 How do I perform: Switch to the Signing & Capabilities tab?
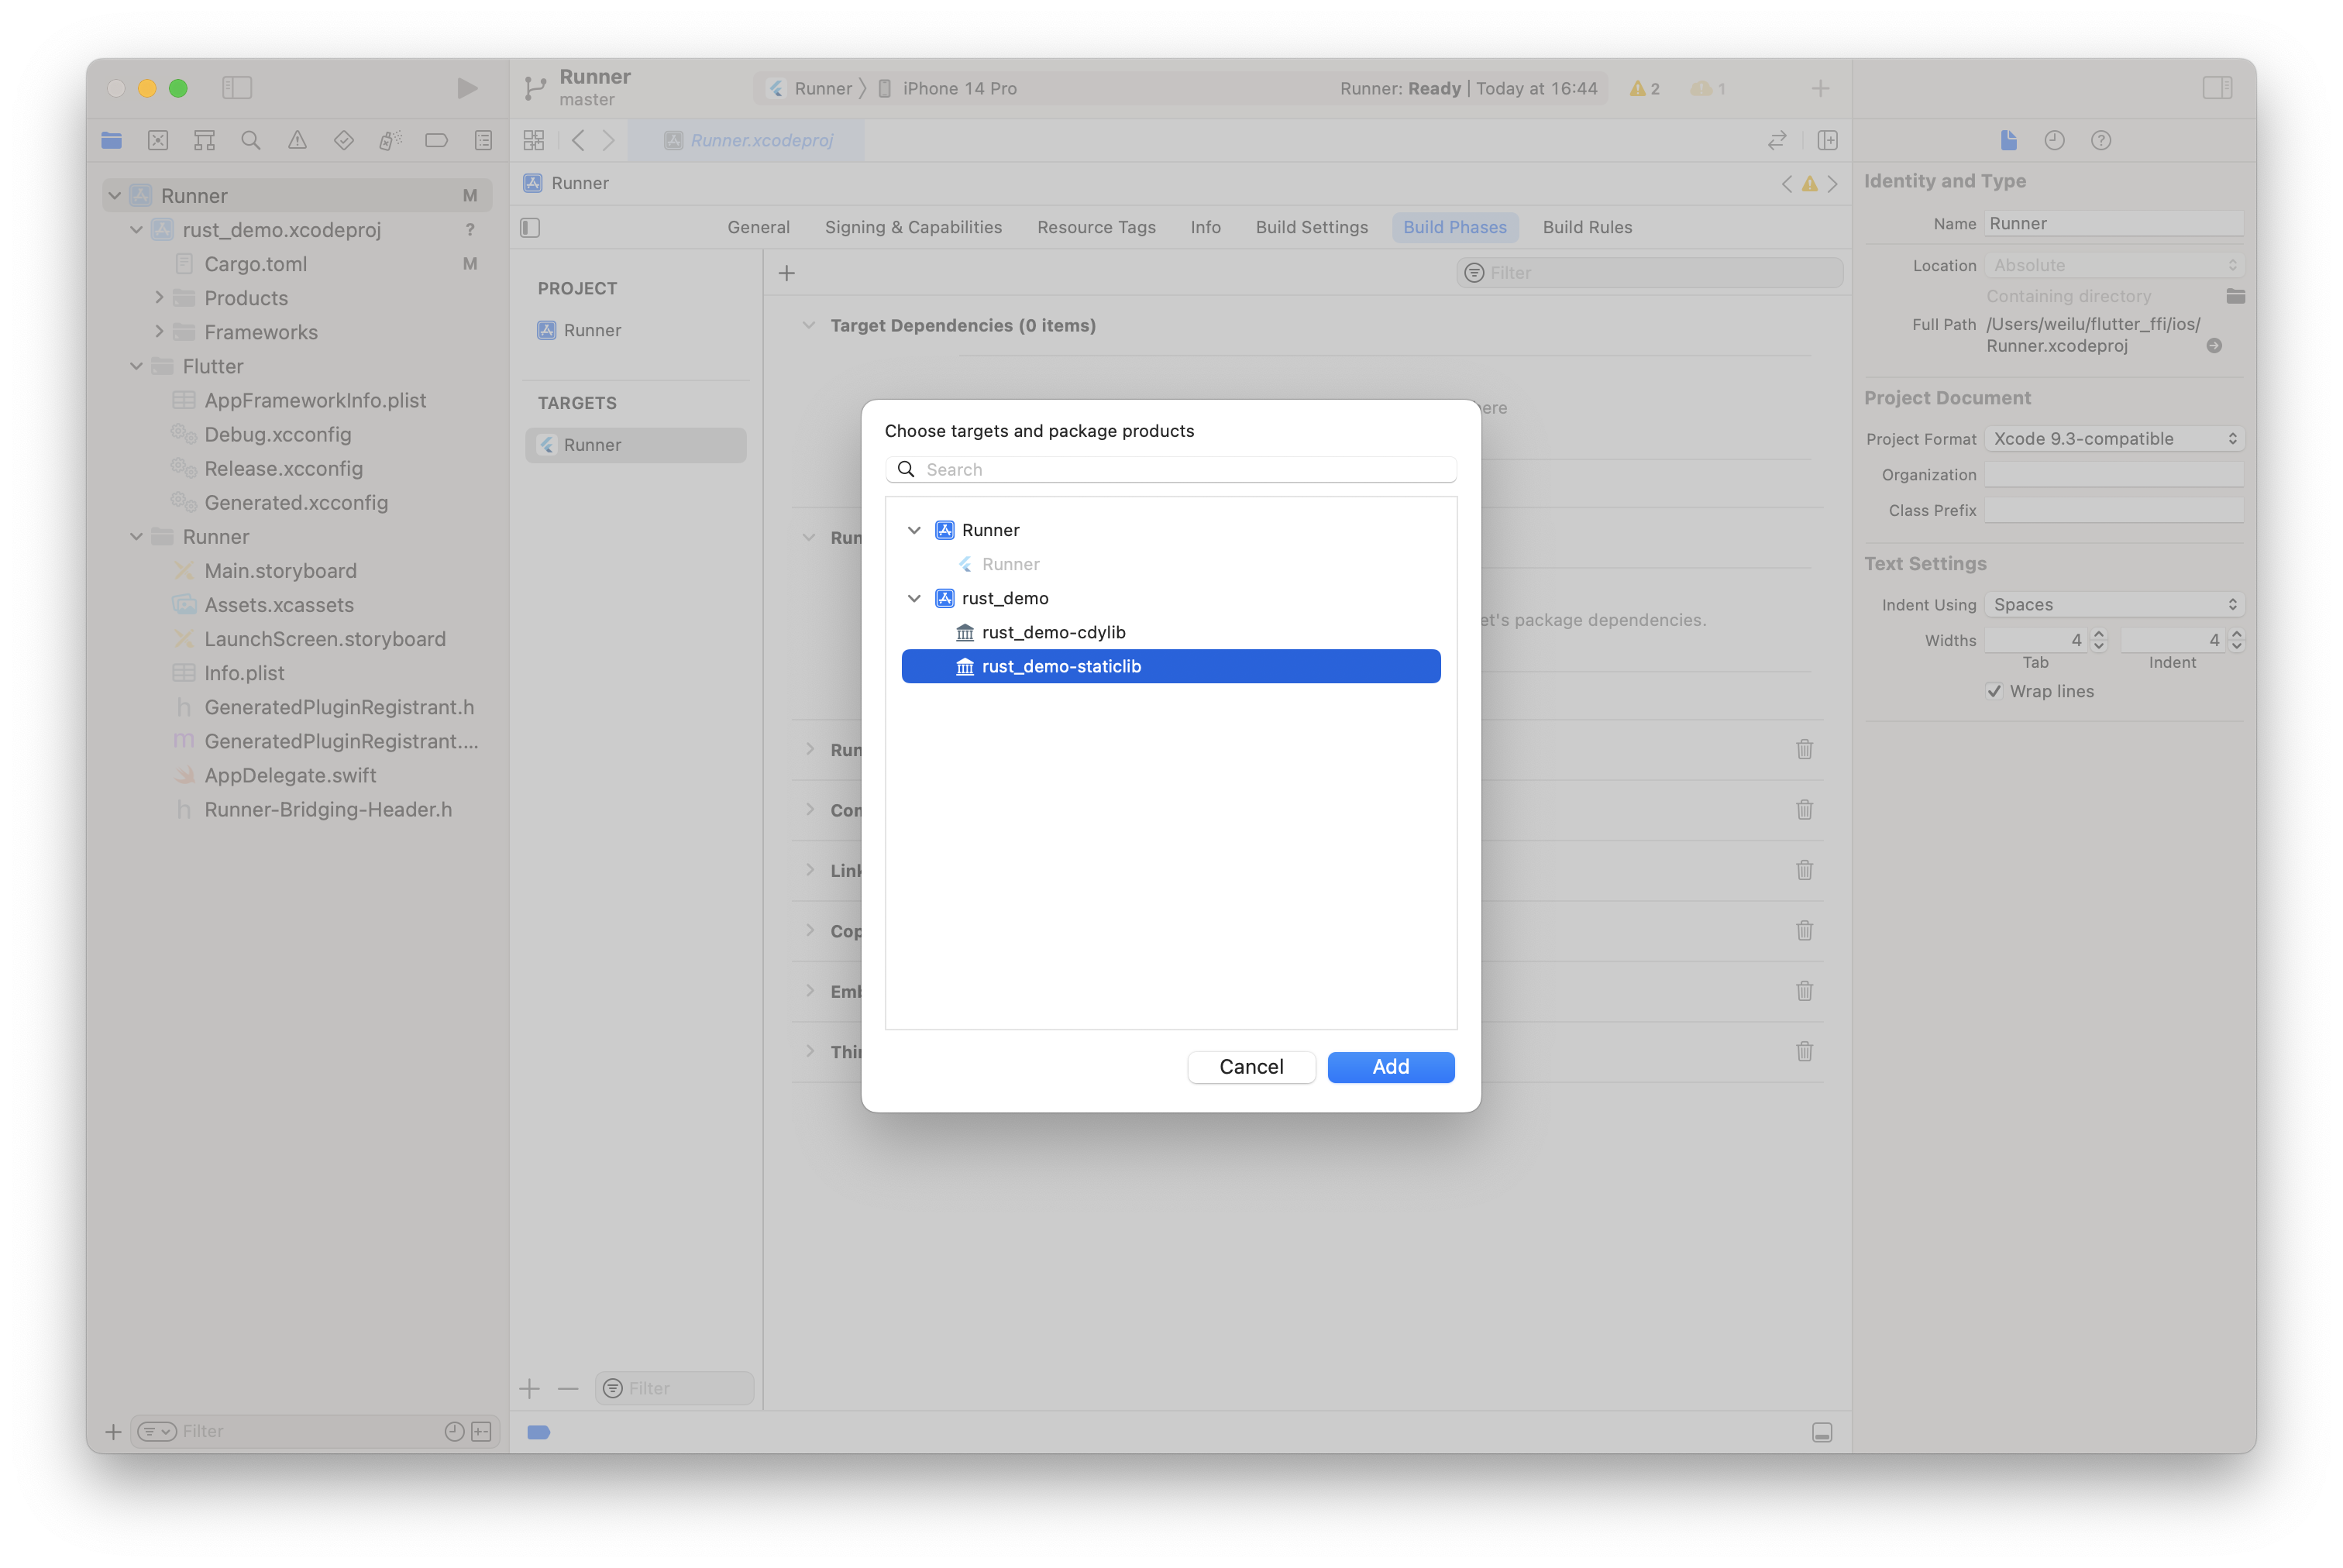tap(912, 227)
